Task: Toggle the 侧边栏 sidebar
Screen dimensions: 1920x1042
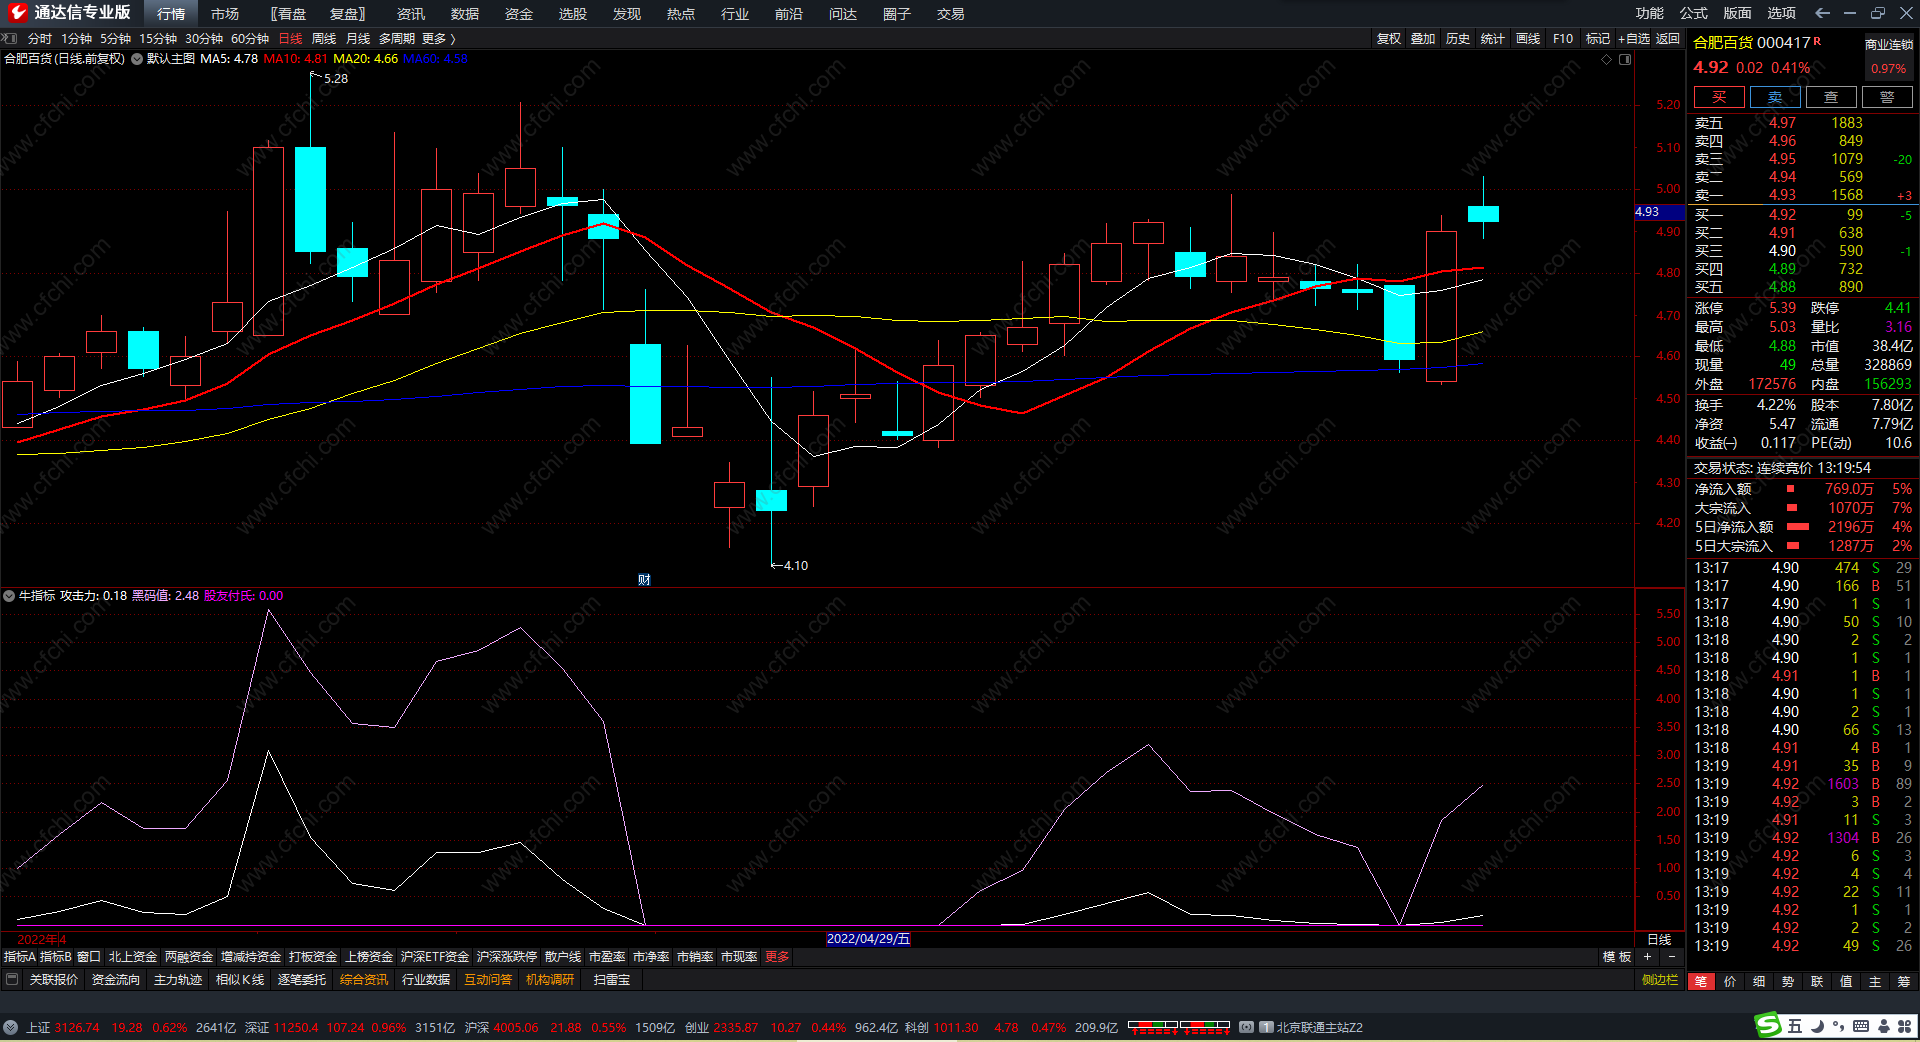Action: pos(1660,980)
